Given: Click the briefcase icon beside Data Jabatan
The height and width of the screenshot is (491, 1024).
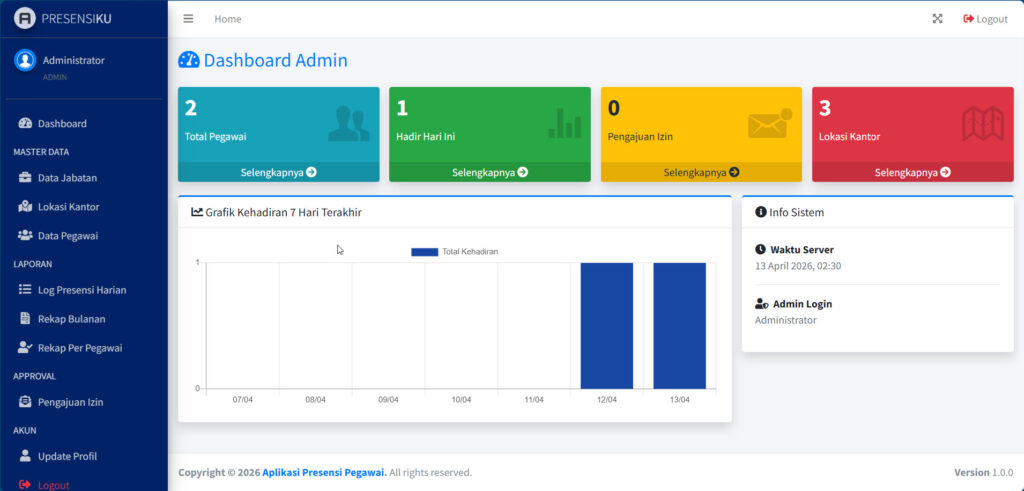Looking at the screenshot, I should tap(25, 178).
